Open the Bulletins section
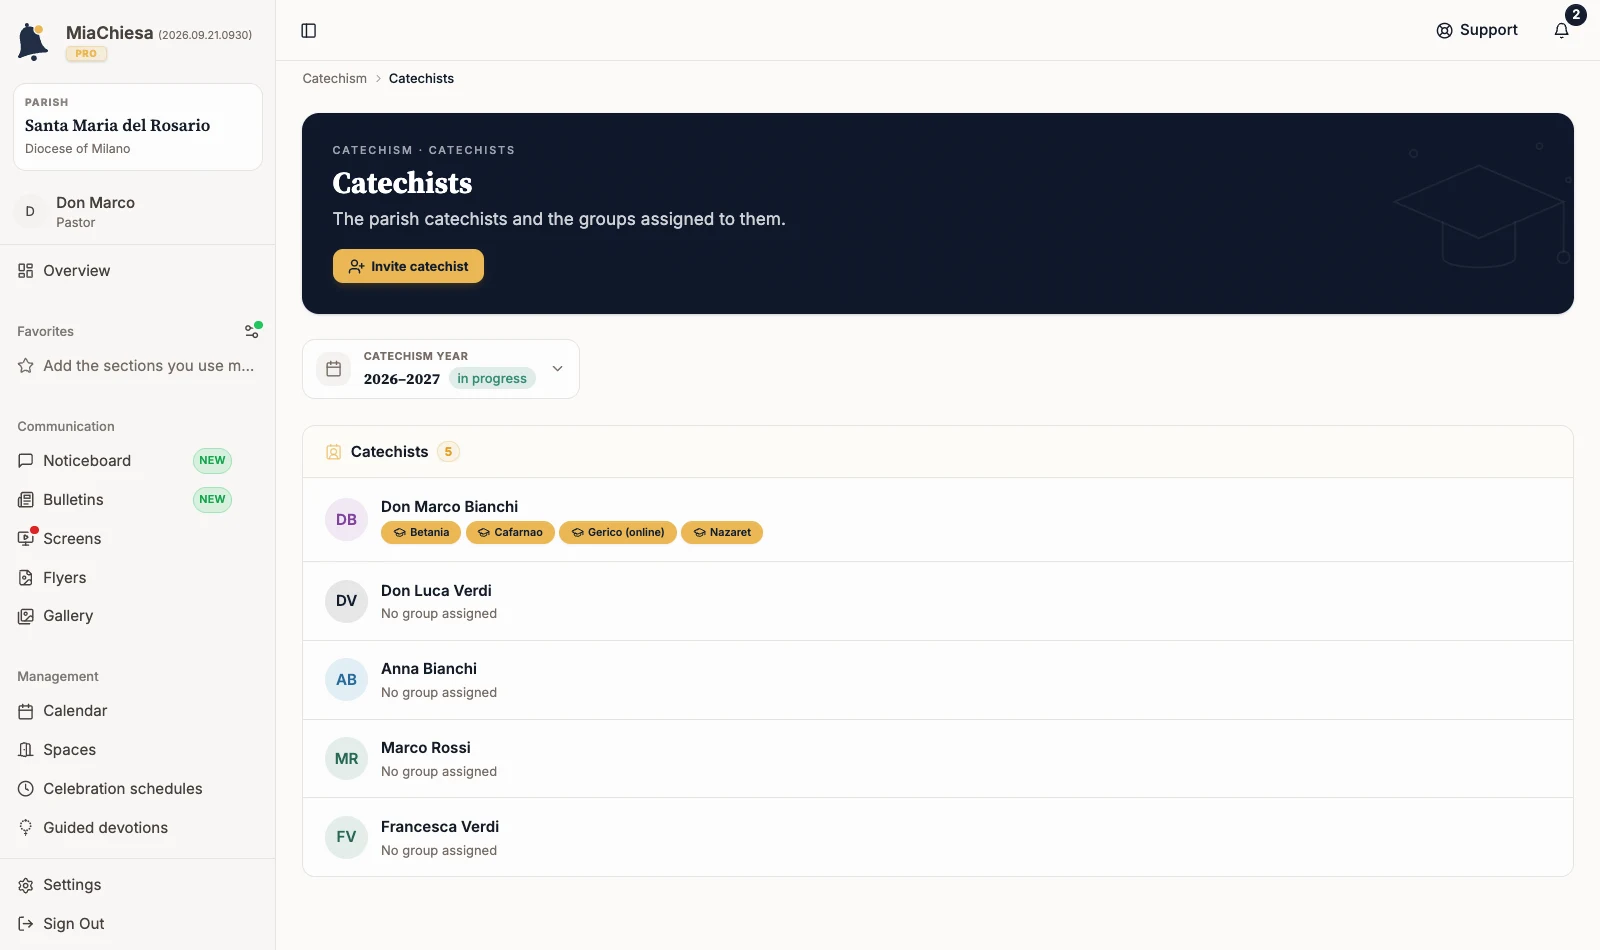 (138, 500)
